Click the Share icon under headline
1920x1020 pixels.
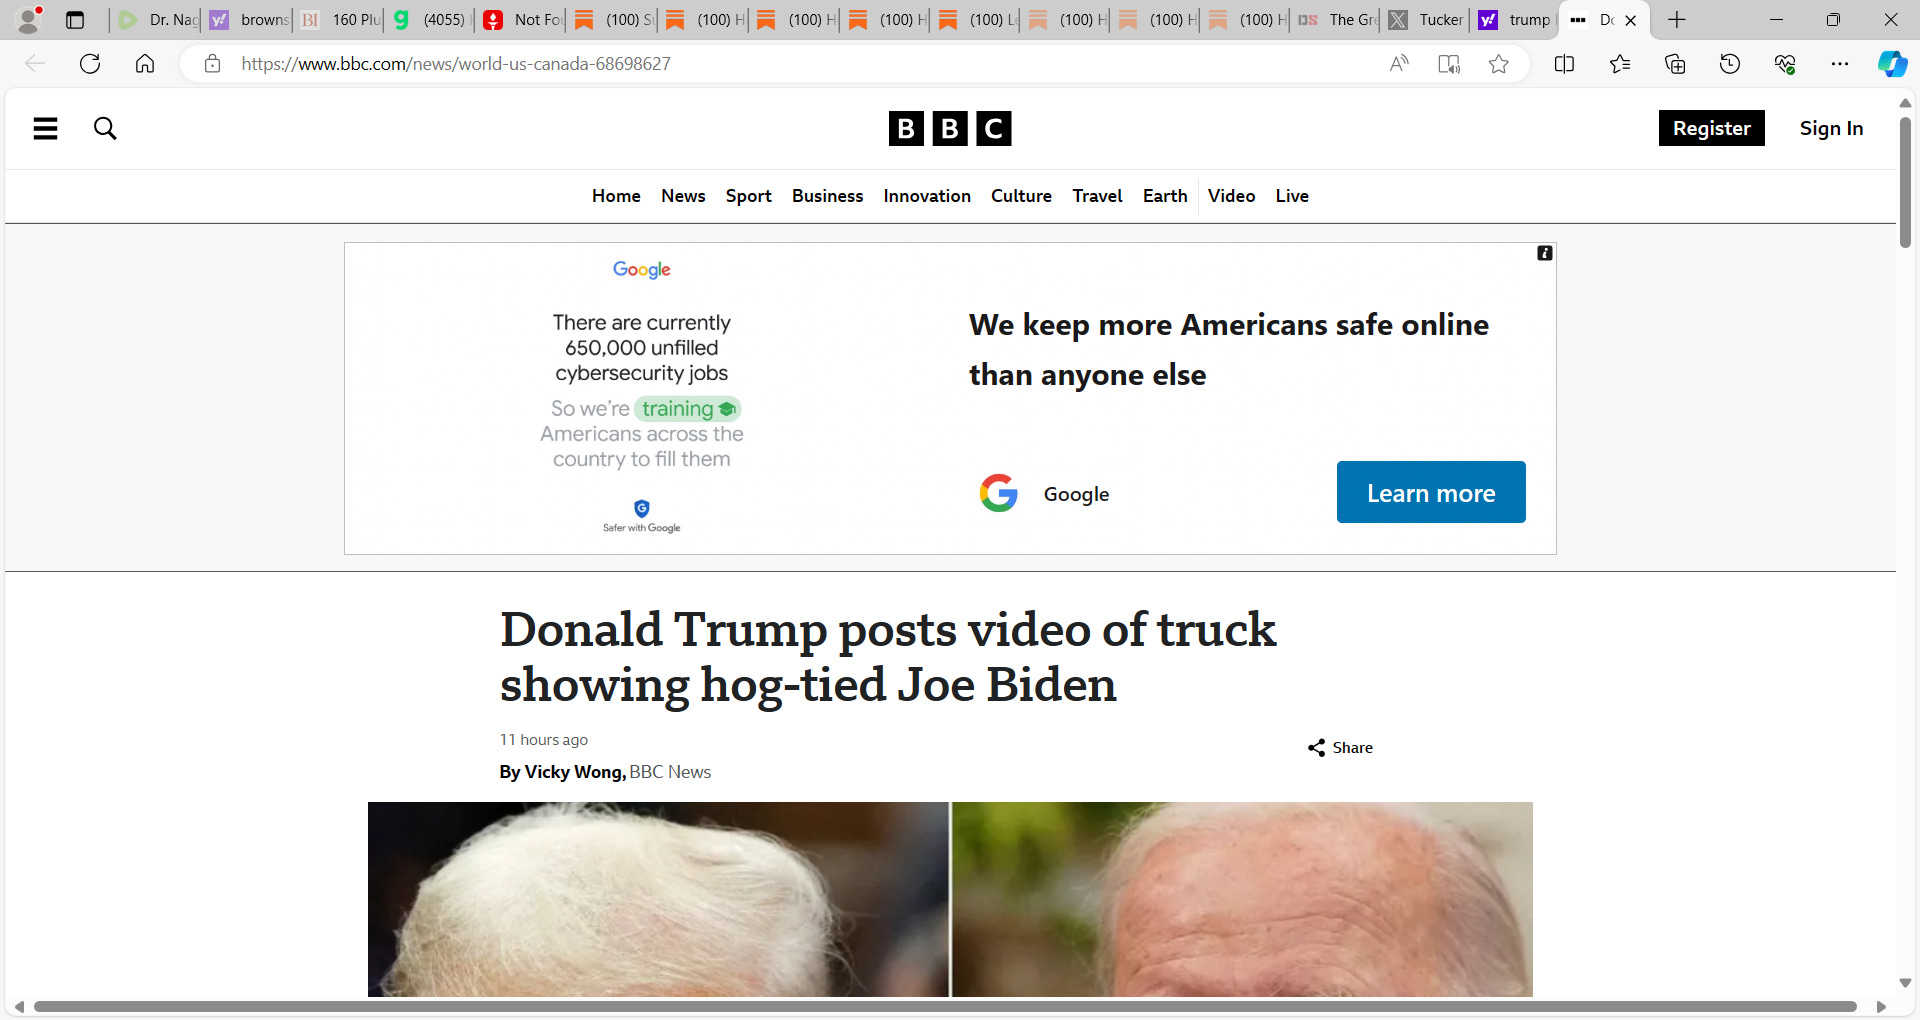tap(1340, 748)
